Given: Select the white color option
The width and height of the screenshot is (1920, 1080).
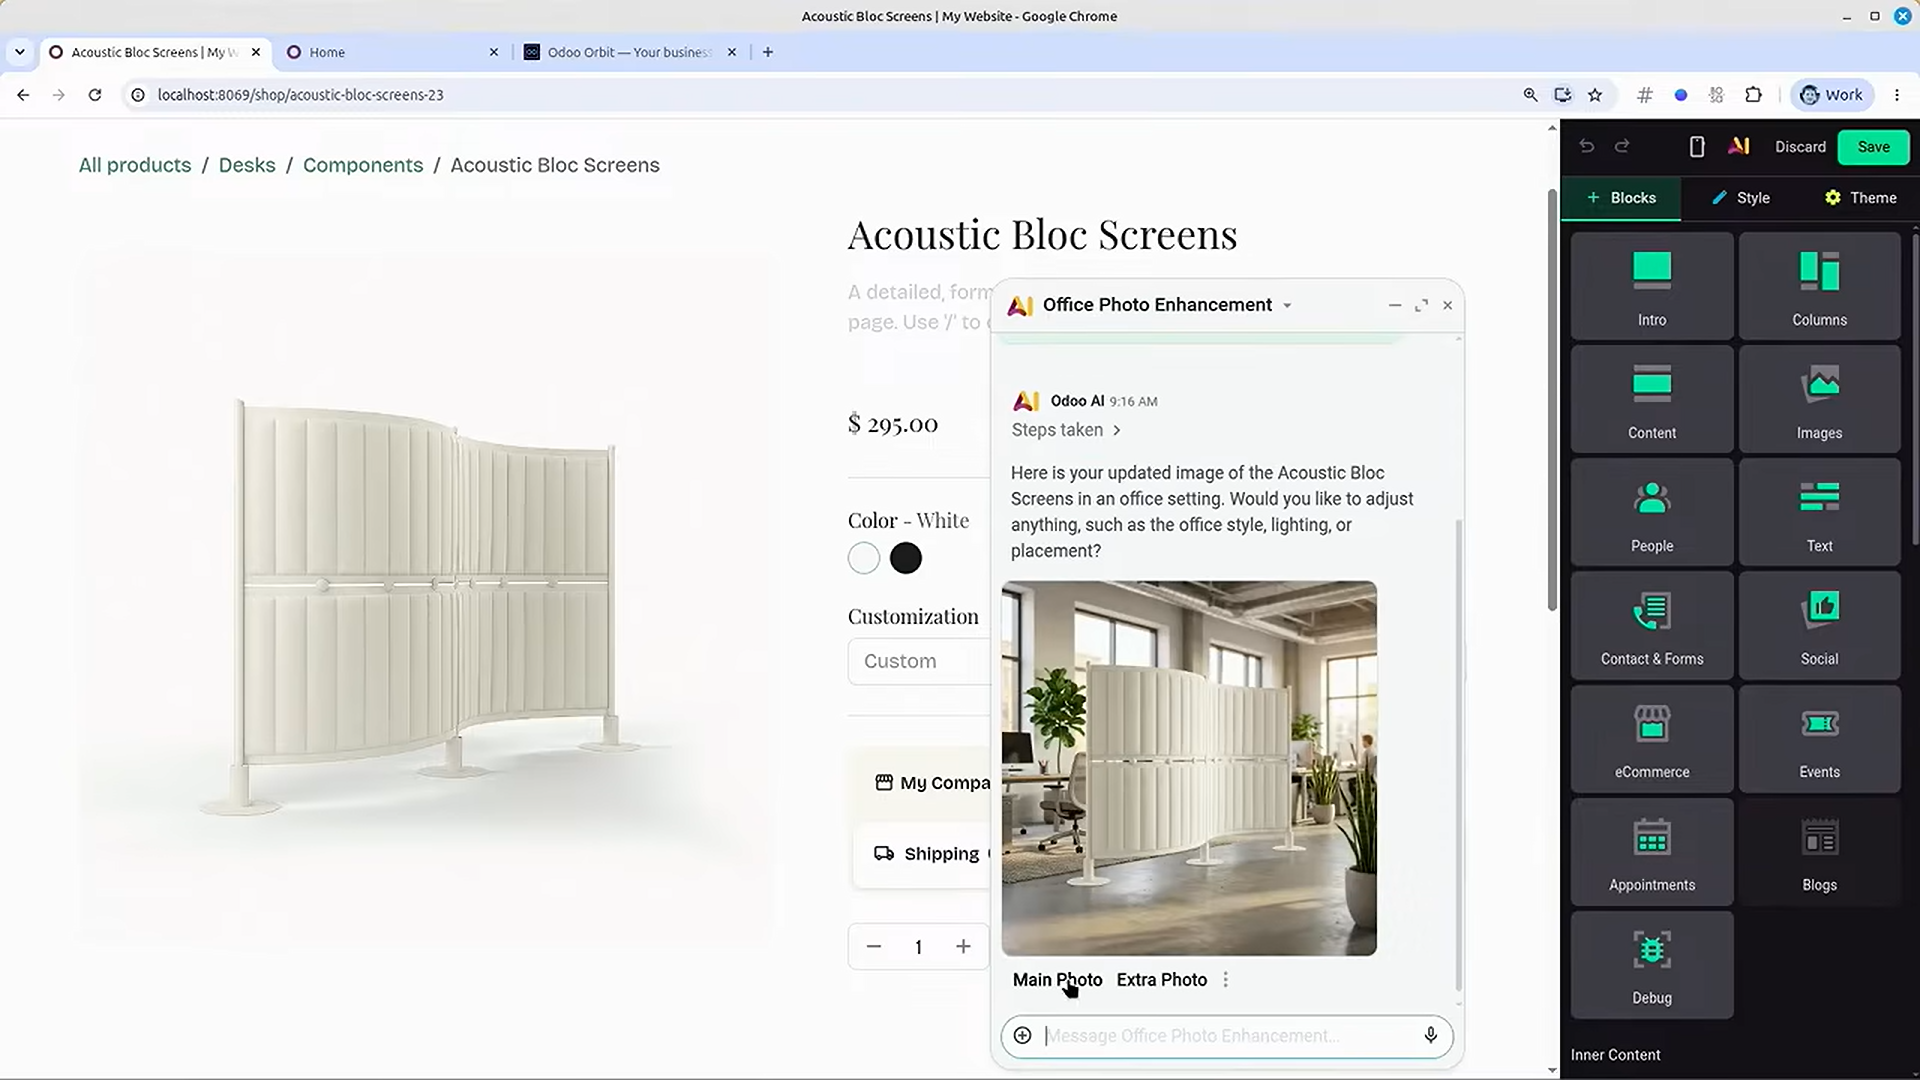Looking at the screenshot, I should point(864,558).
